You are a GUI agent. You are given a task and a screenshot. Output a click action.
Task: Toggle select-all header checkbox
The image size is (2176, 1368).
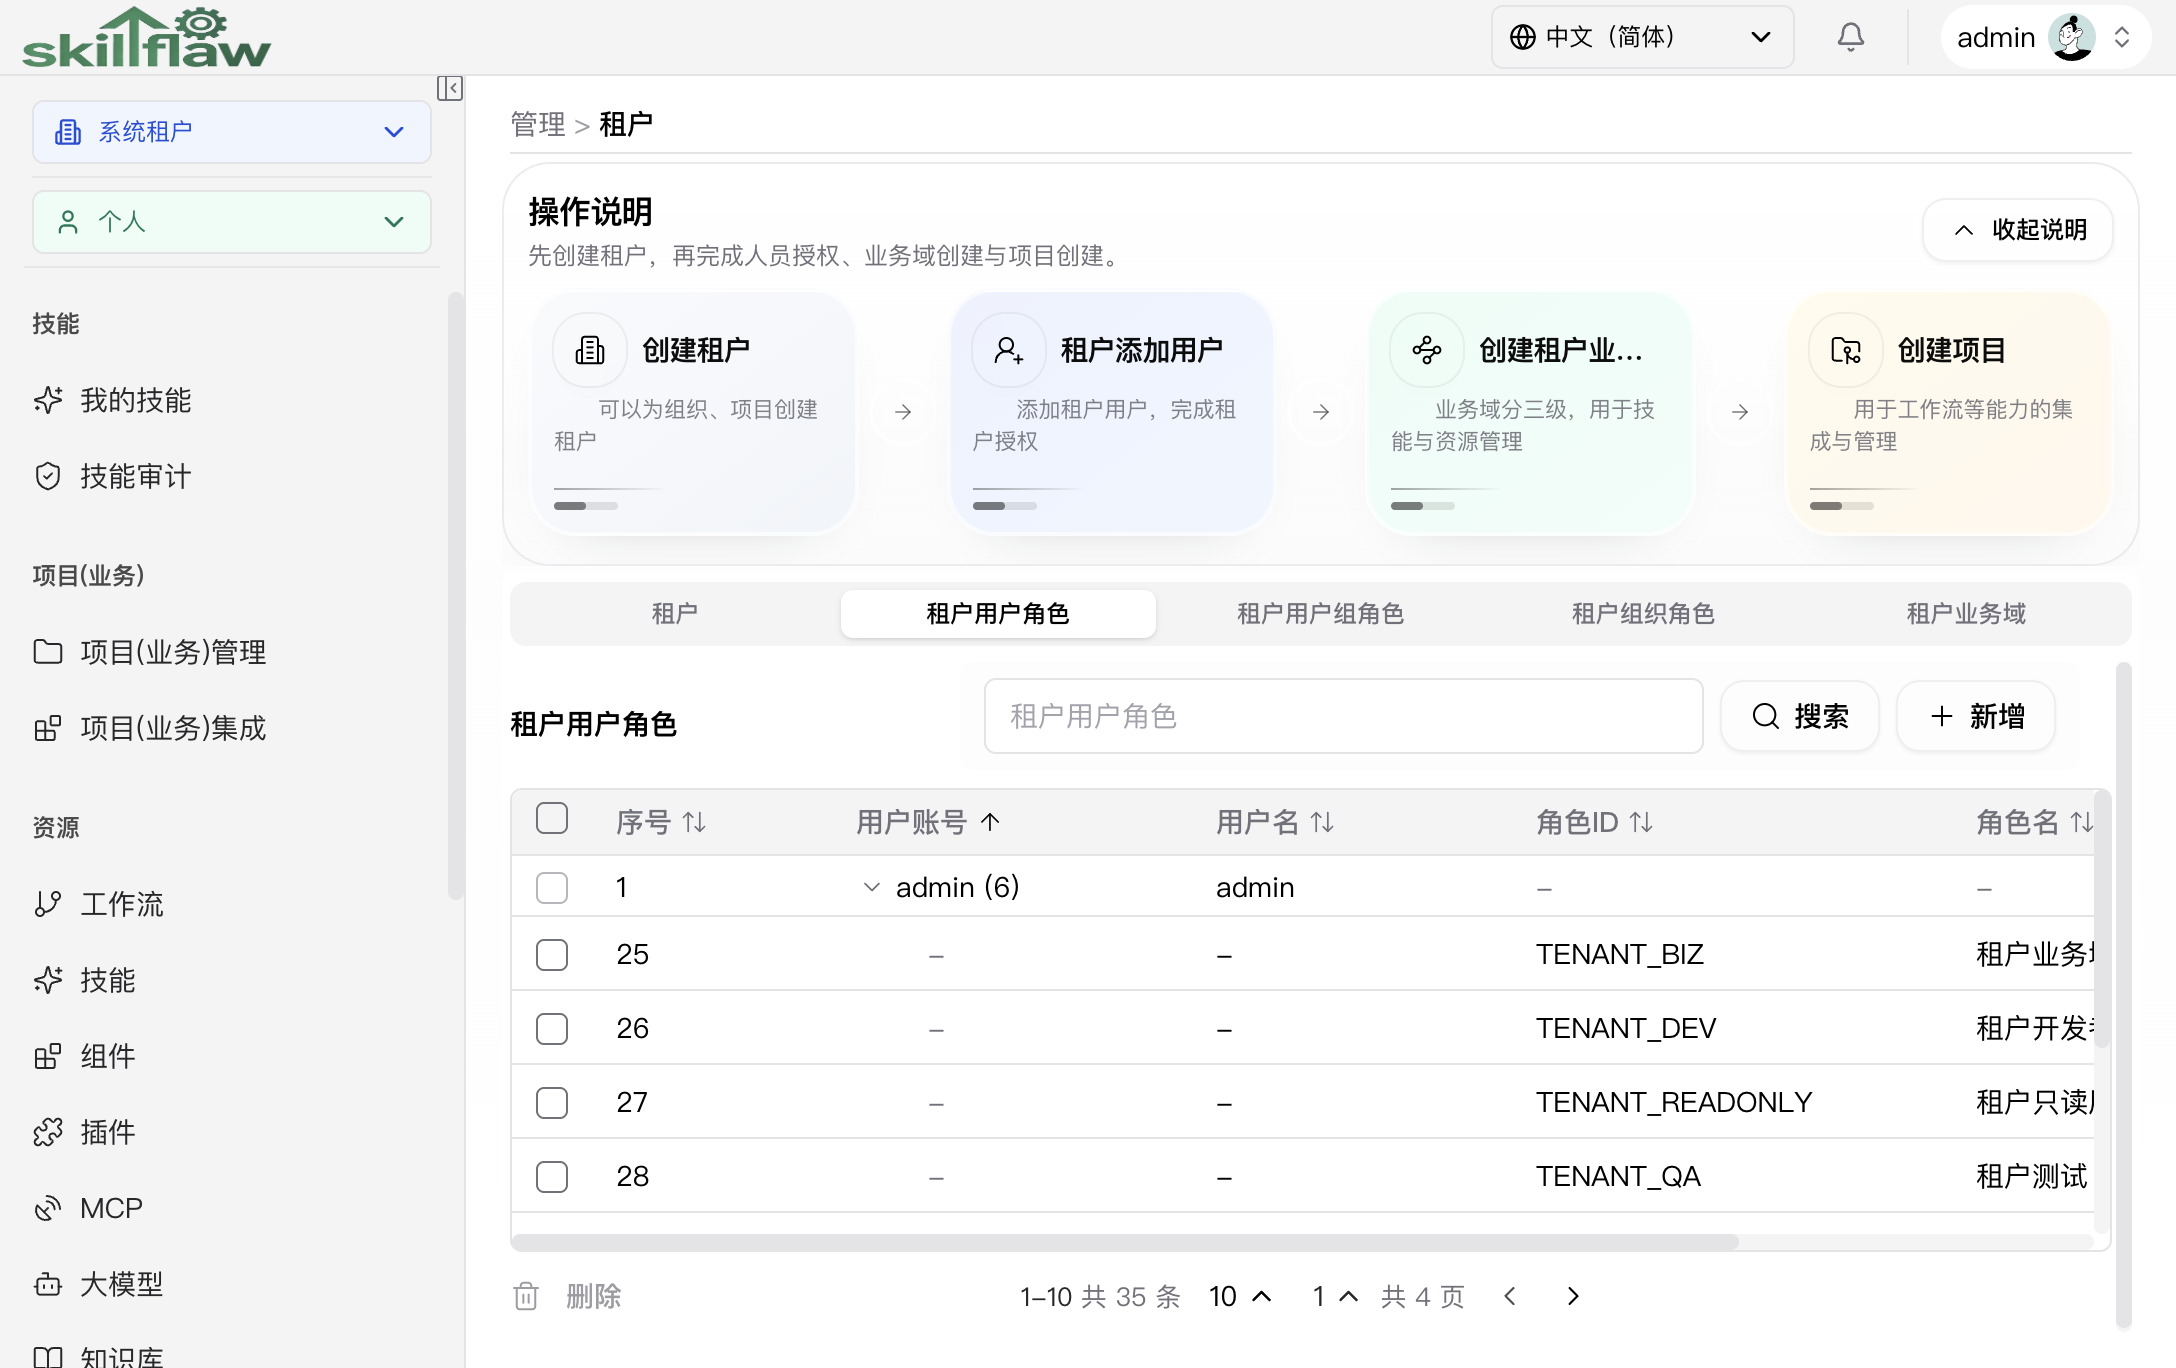(x=552, y=818)
